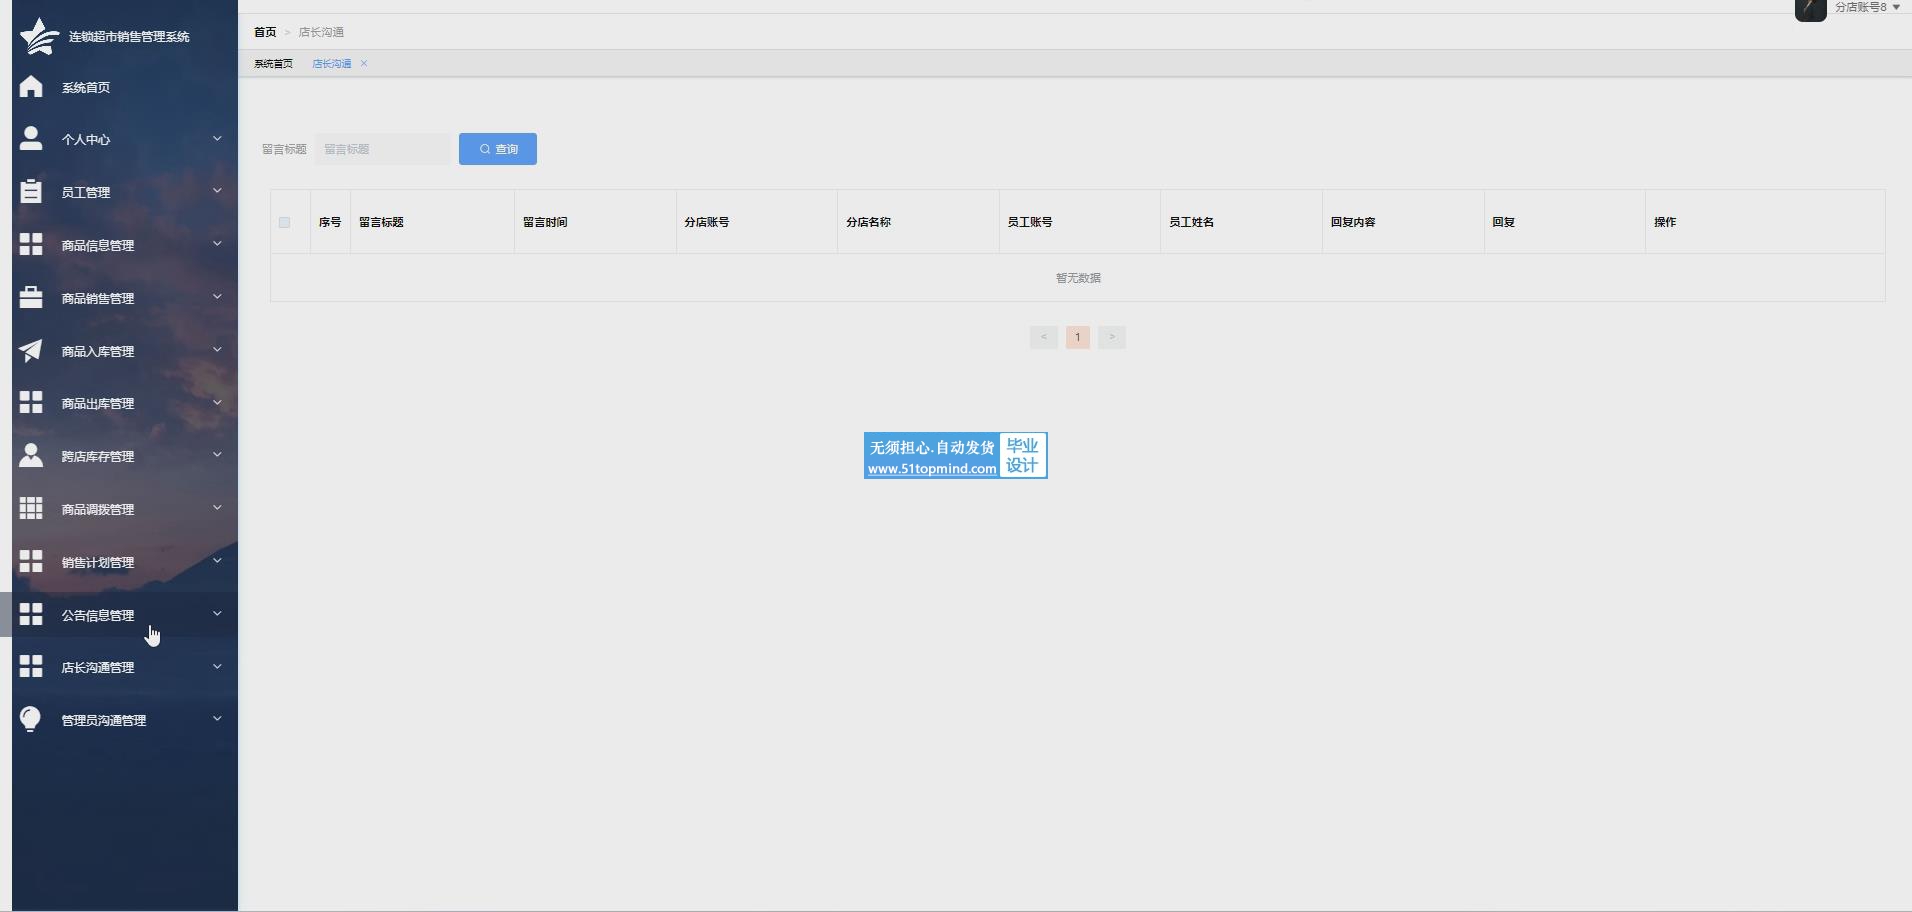Open the 管理员沟通管理 menu item
The width and height of the screenshot is (1912, 912).
(x=125, y=720)
